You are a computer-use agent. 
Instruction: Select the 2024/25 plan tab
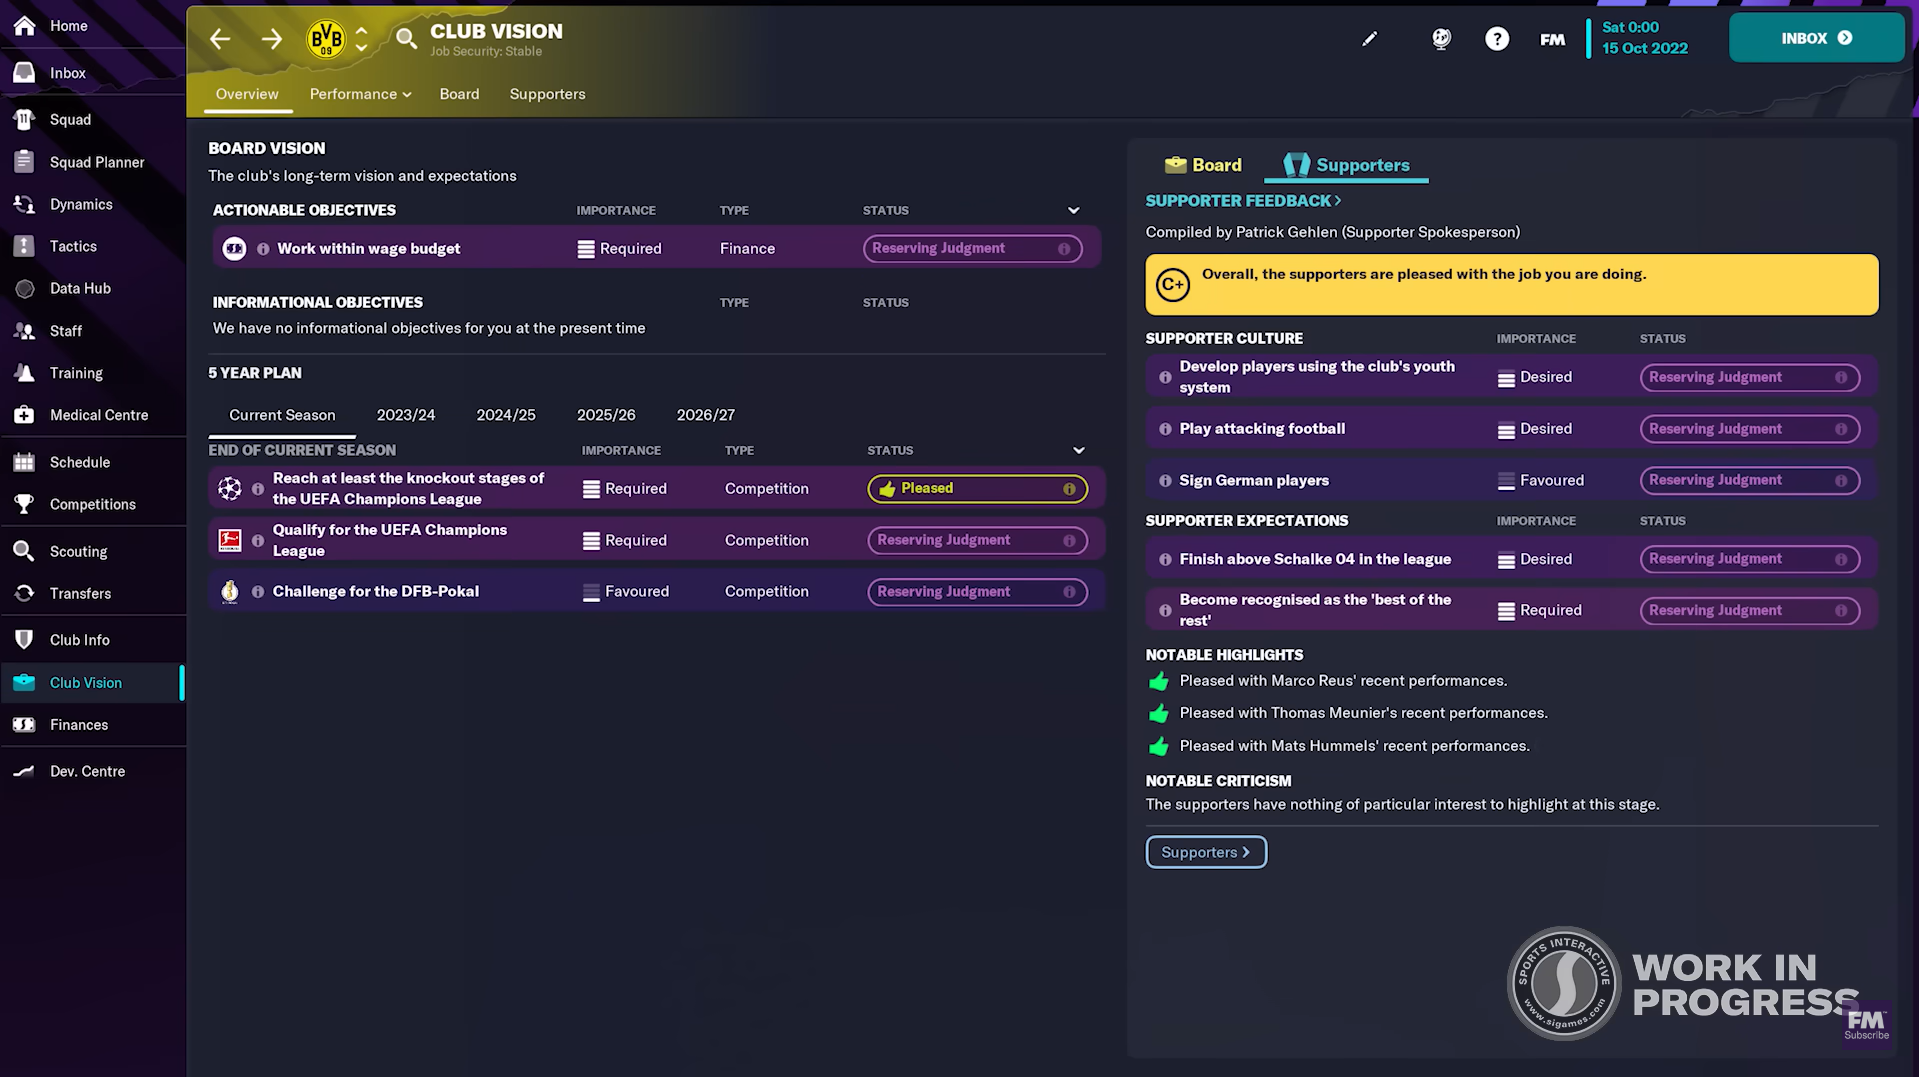tap(506, 415)
